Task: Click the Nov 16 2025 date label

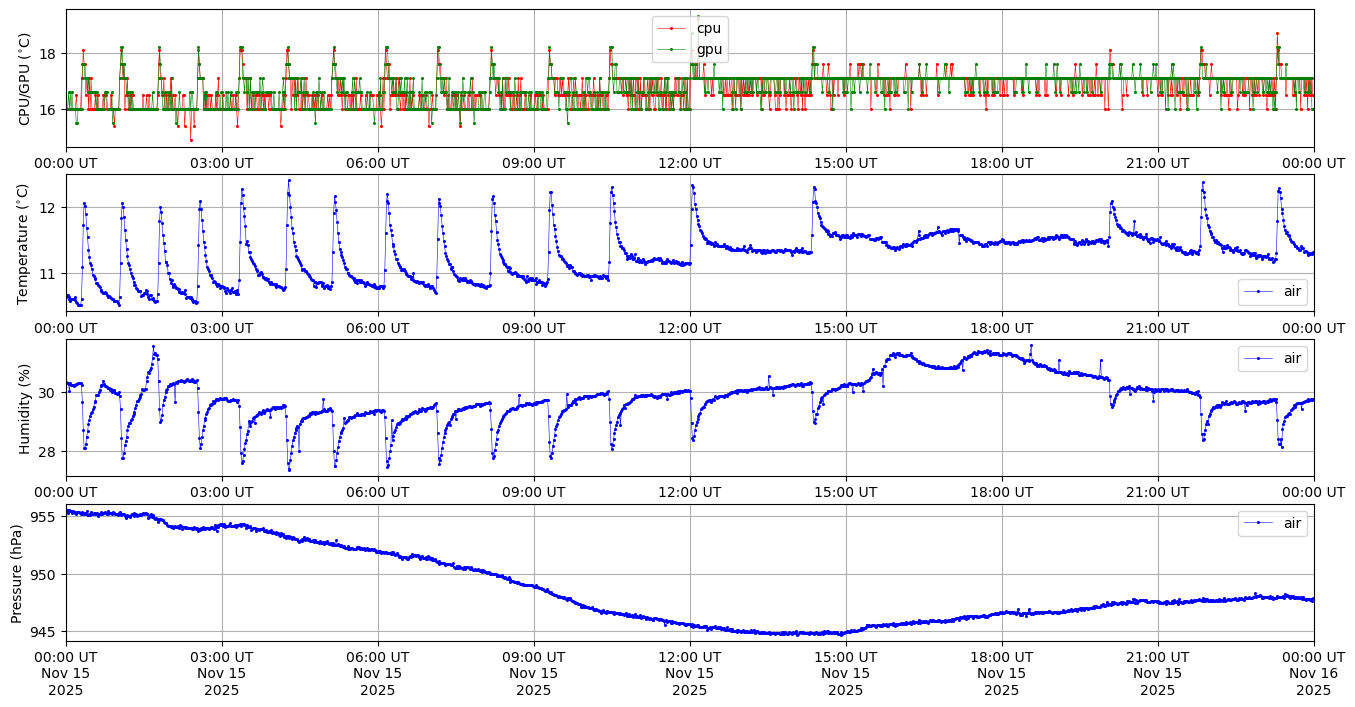Action: (x=1314, y=682)
